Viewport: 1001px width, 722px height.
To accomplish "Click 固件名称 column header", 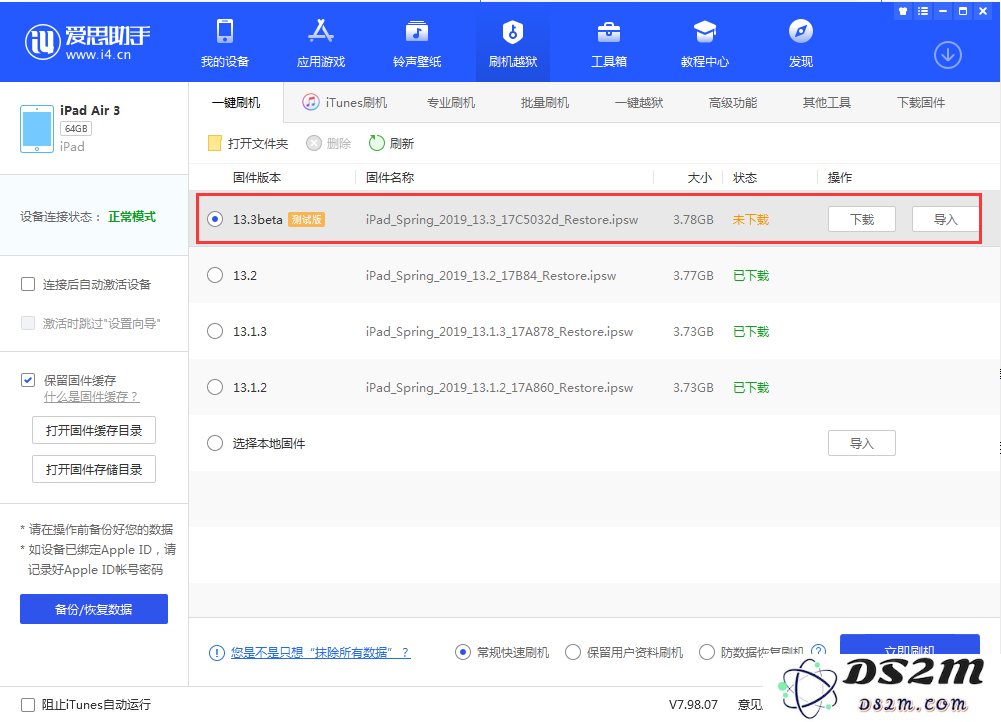I will [389, 177].
